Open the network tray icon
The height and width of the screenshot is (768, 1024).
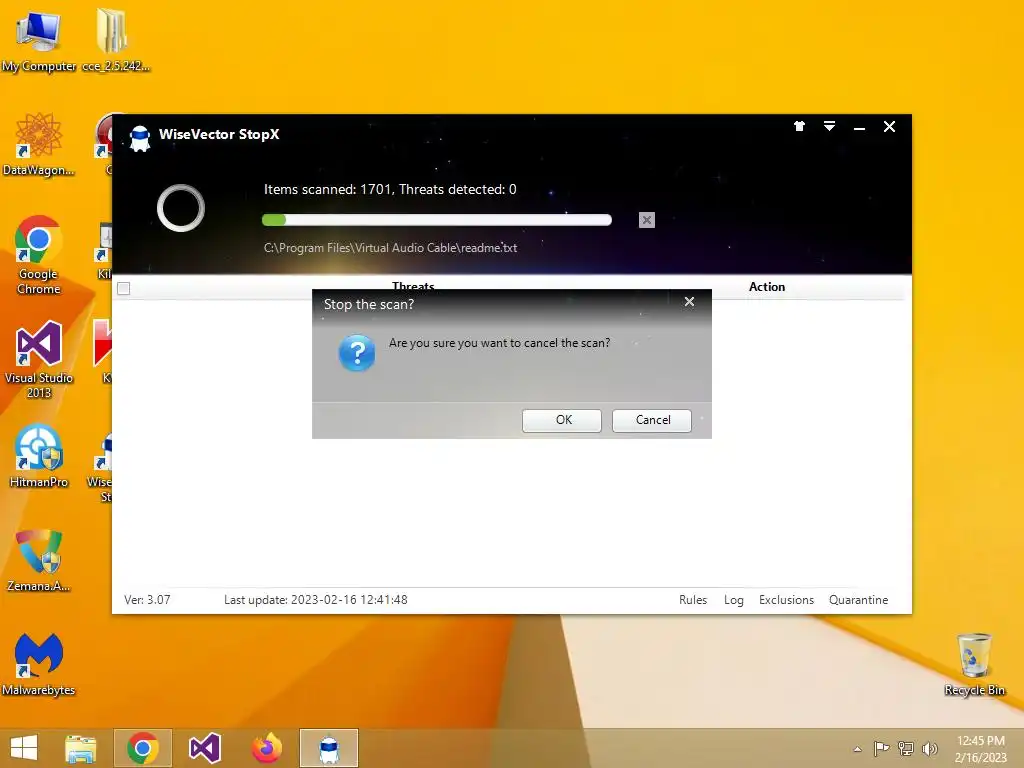click(906, 748)
